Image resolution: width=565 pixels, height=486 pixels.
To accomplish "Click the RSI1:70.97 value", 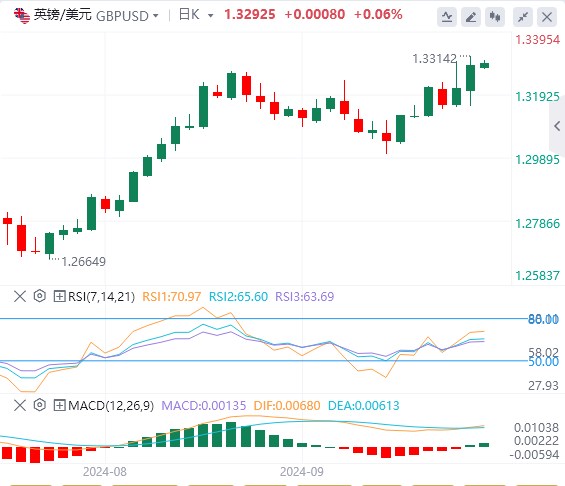I will [172, 296].
